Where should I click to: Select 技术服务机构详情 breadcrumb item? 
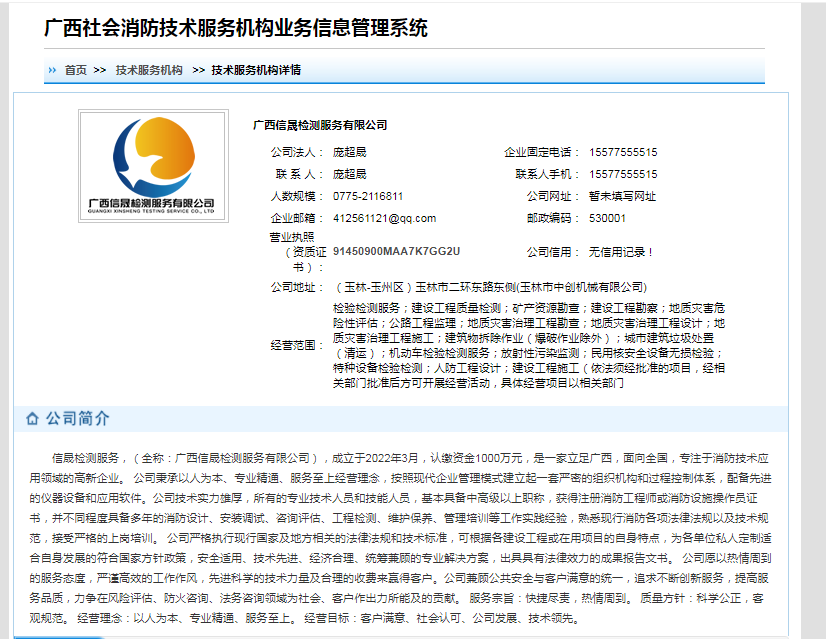point(256,70)
